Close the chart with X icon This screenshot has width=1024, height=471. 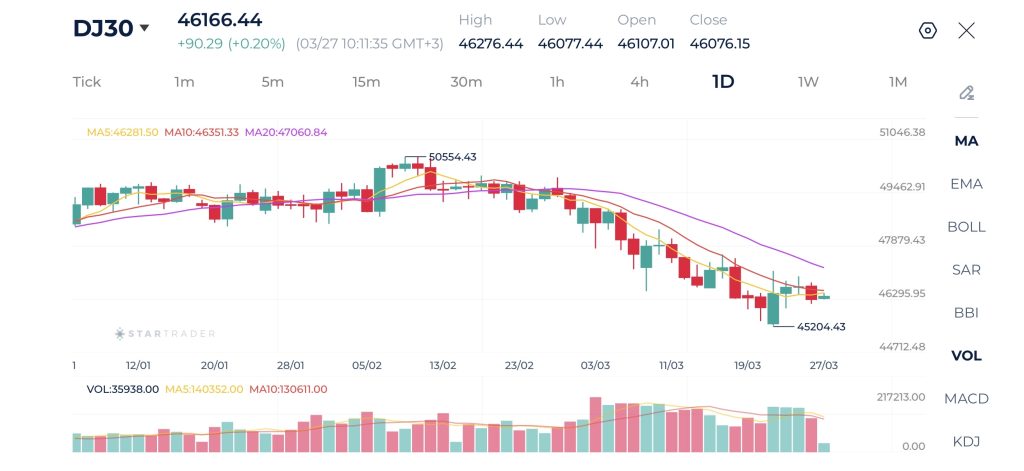966,30
